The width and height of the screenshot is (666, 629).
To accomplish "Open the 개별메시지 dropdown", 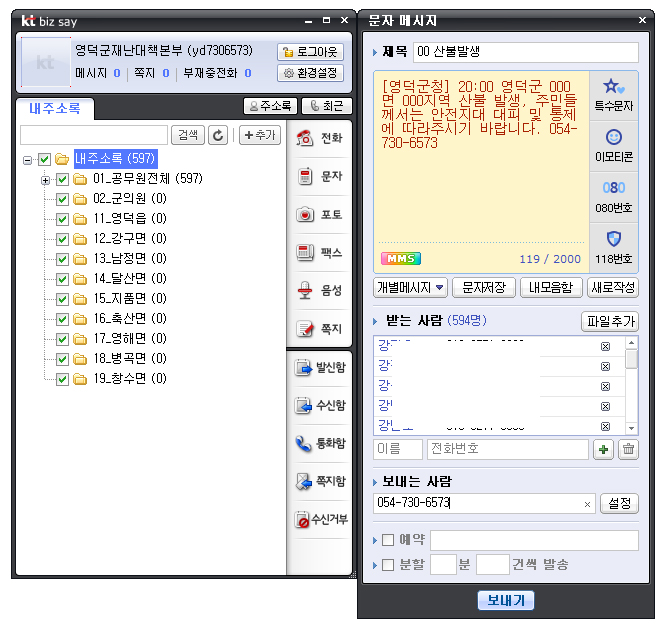I will pyautogui.click(x=410, y=288).
